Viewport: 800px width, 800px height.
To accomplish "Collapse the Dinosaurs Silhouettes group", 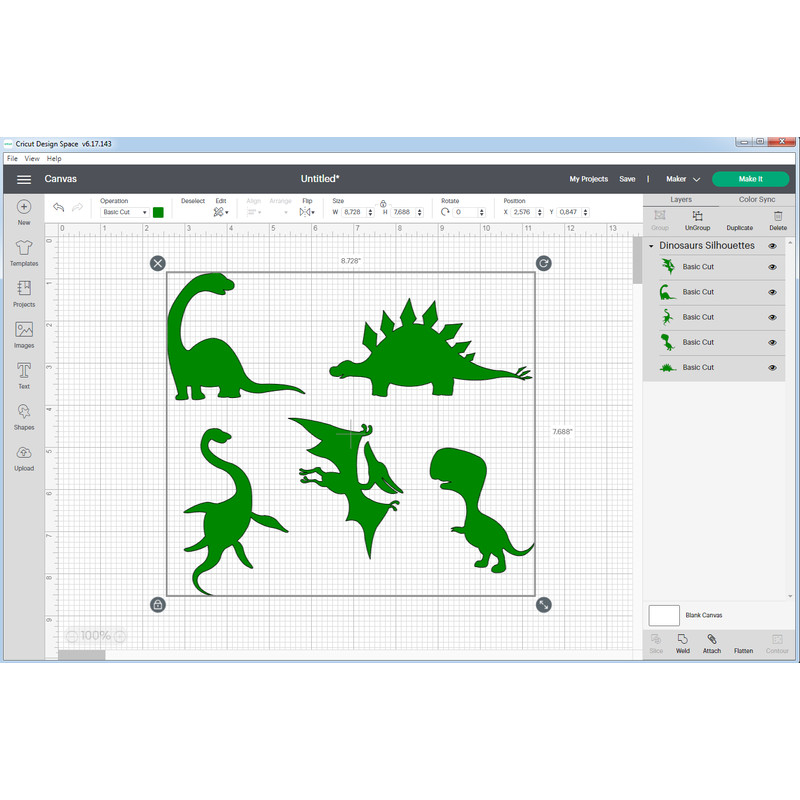I will 652,245.
